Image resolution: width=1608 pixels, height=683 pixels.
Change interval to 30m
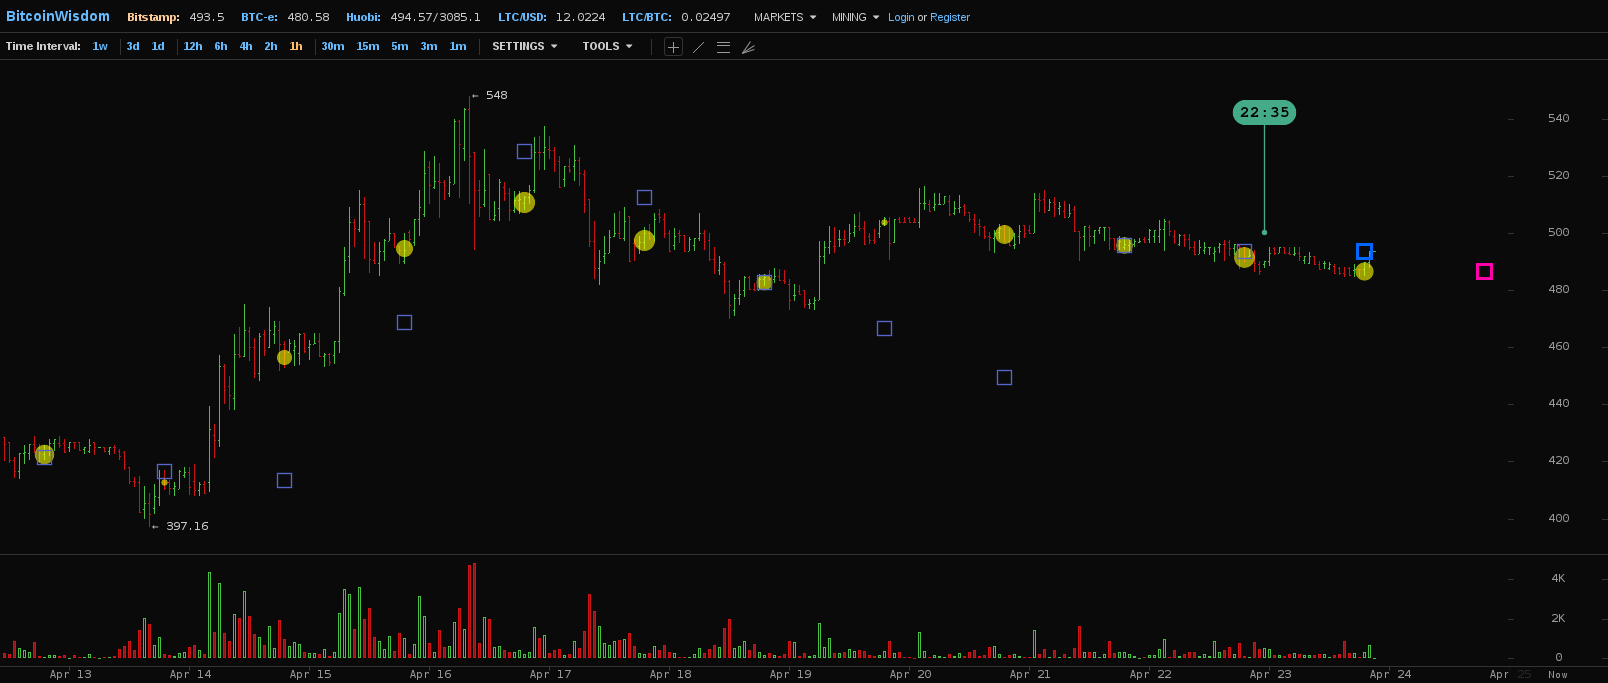click(x=333, y=47)
